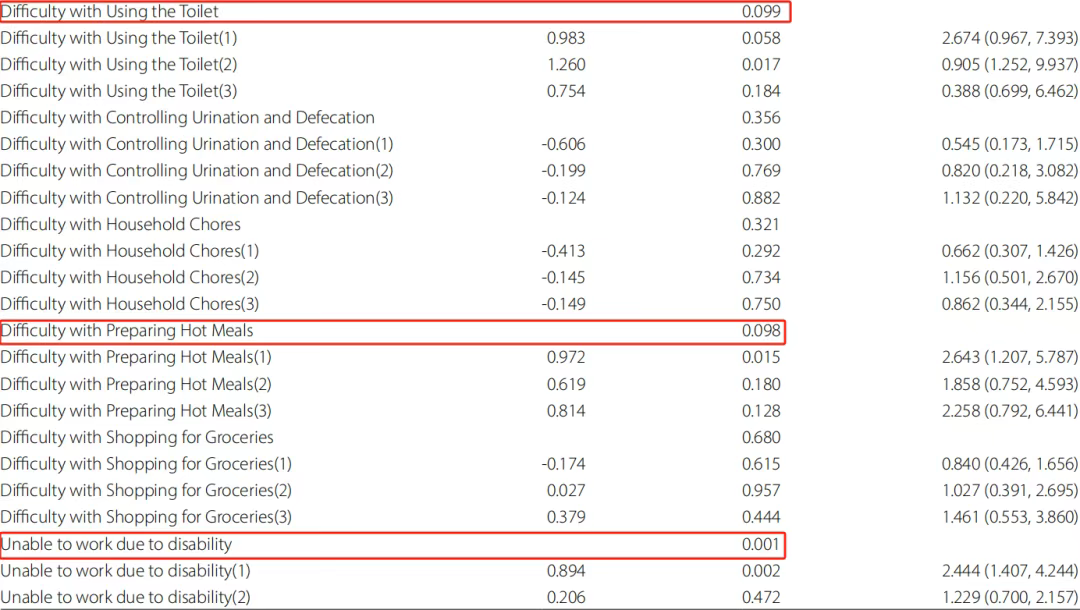Select the coefficient -0.606
1080x610 pixels.
point(563,145)
